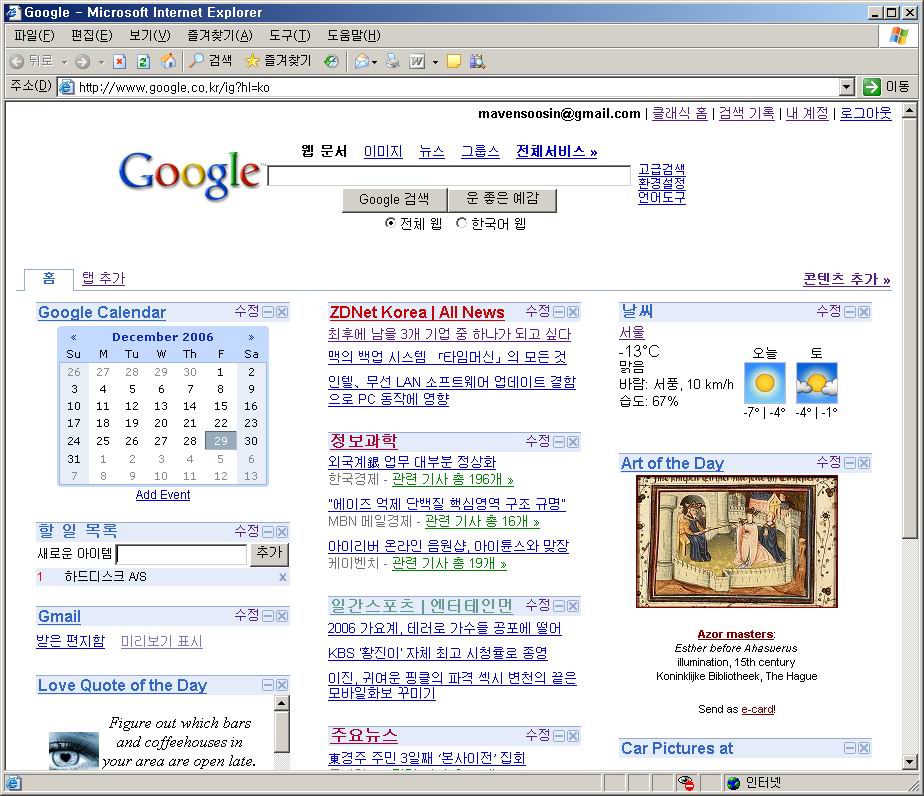
Task: Click the Stop loading icon
Action: tap(120, 61)
